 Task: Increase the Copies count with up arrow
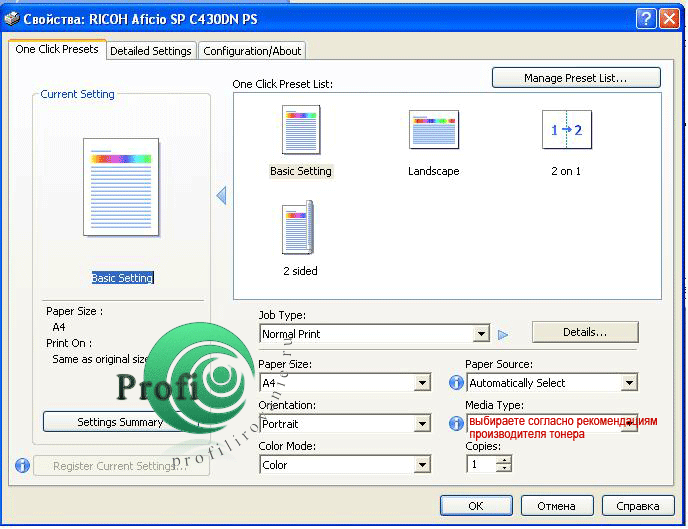tap(503, 460)
